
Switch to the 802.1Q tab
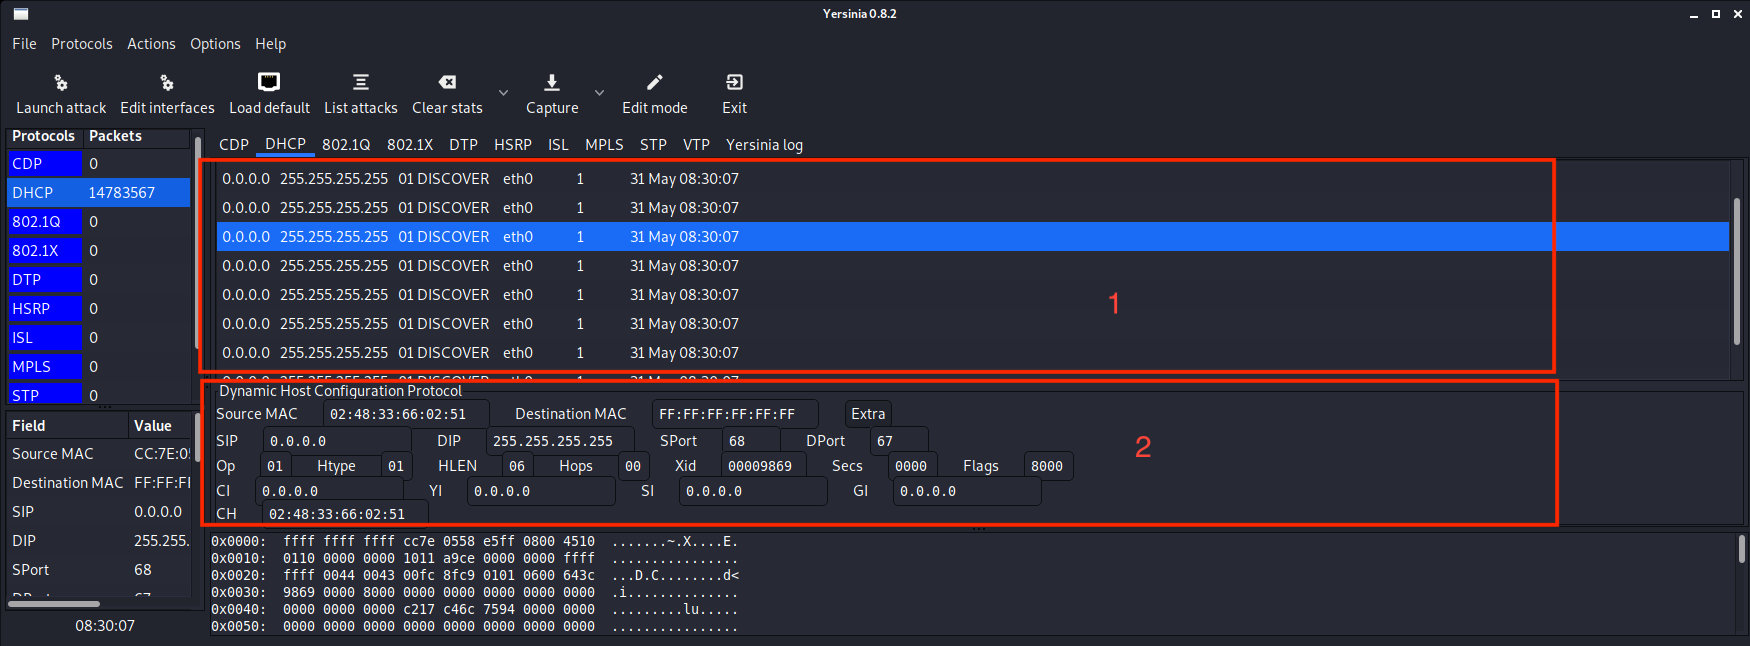346,145
